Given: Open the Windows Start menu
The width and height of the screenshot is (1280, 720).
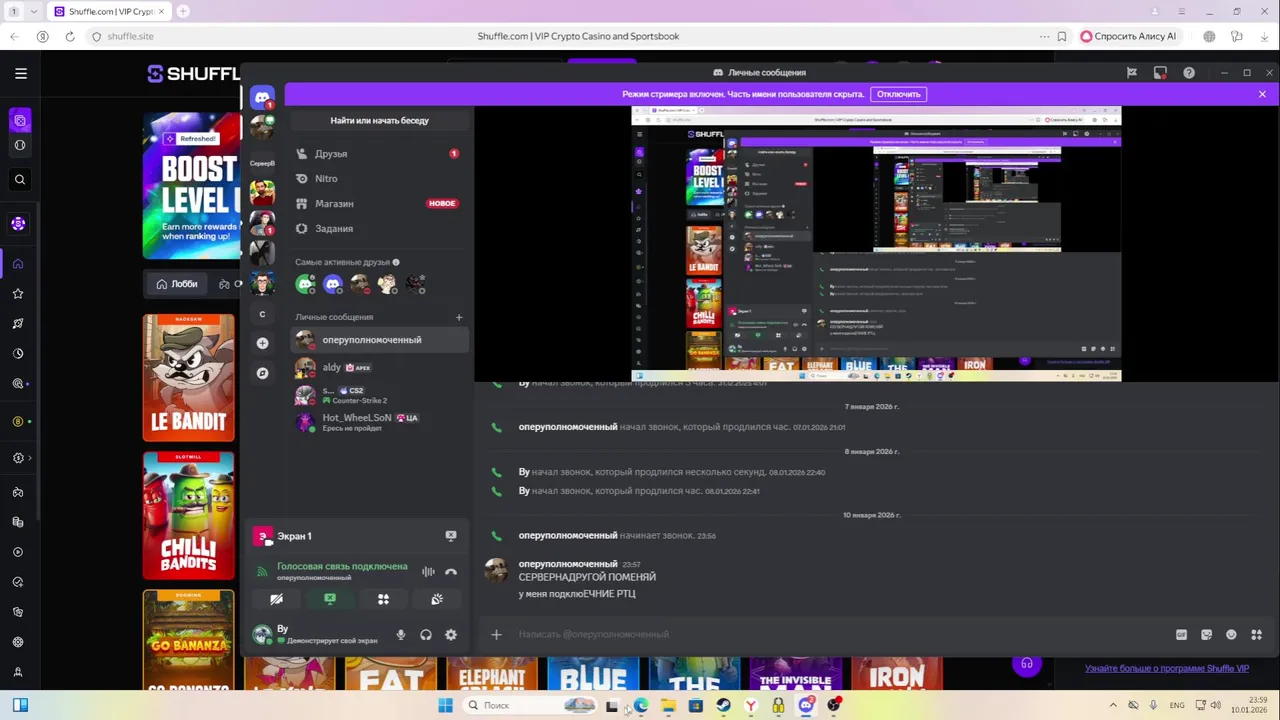Looking at the screenshot, I should pos(445,705).
